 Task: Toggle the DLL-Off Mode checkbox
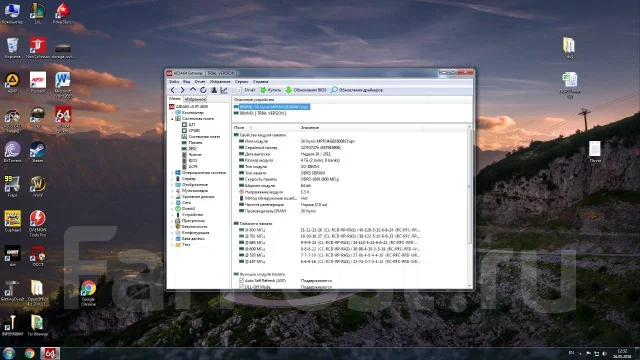click(241, 287)
